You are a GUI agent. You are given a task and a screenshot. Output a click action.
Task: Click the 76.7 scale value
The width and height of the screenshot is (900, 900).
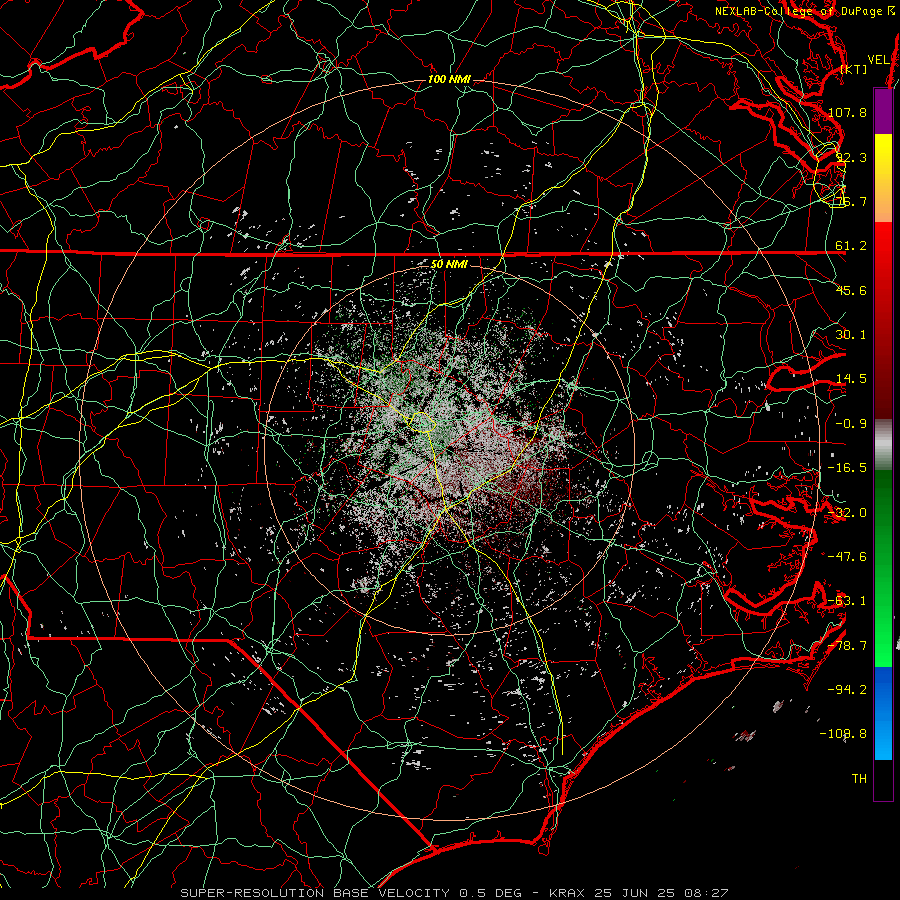[851, 201]
